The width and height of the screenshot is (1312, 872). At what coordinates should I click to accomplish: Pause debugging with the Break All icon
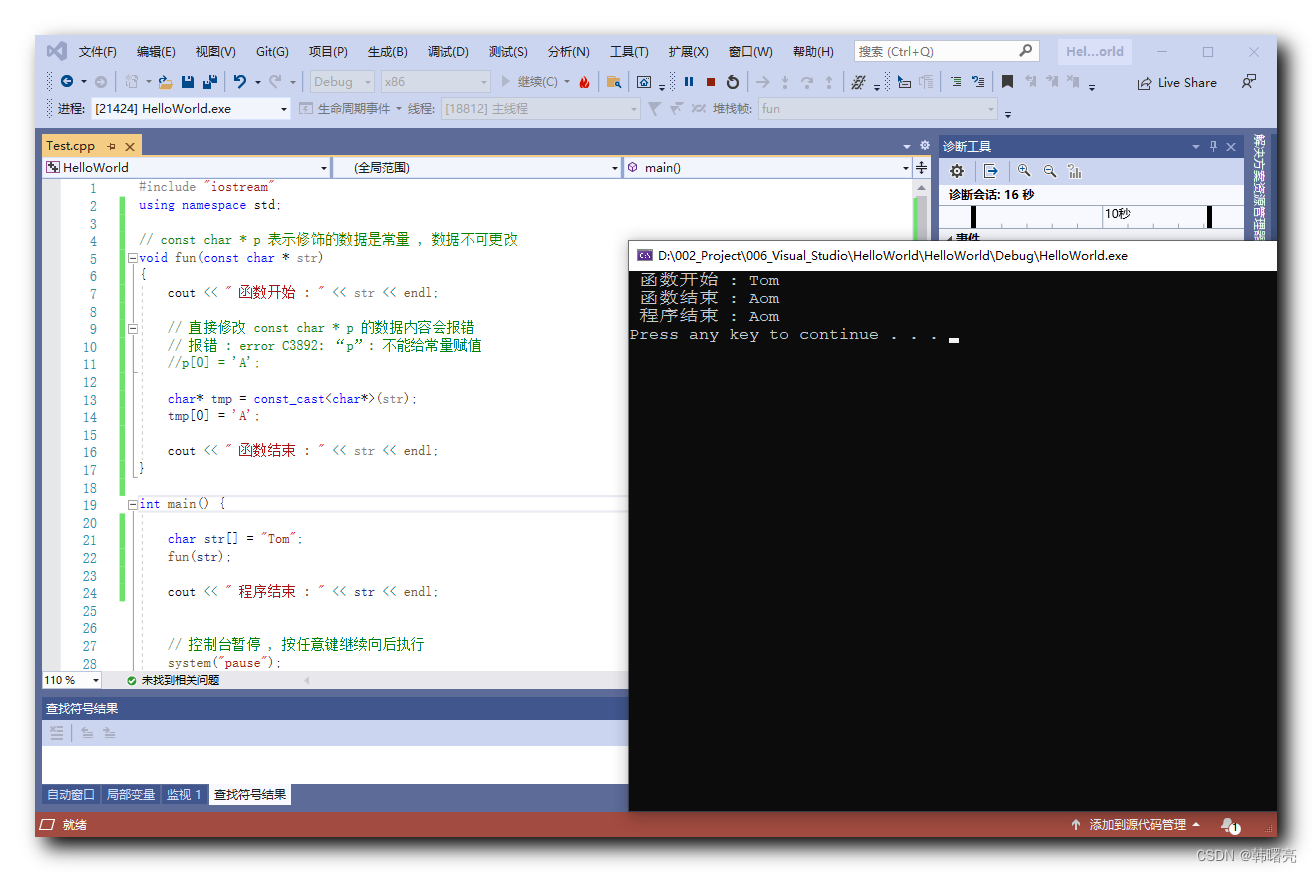click(689, 82)
